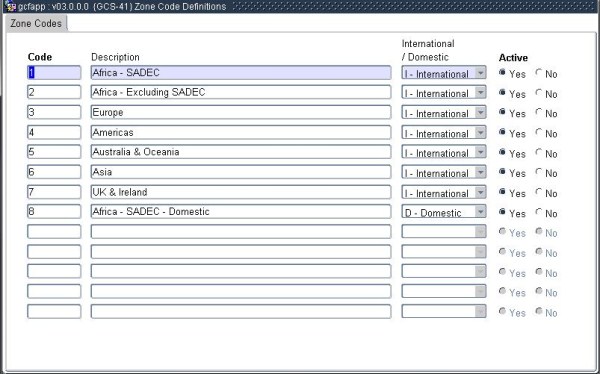
Task: Set Active to Yes for Africa - SADEC - Domestic
Action: [502, 212]
